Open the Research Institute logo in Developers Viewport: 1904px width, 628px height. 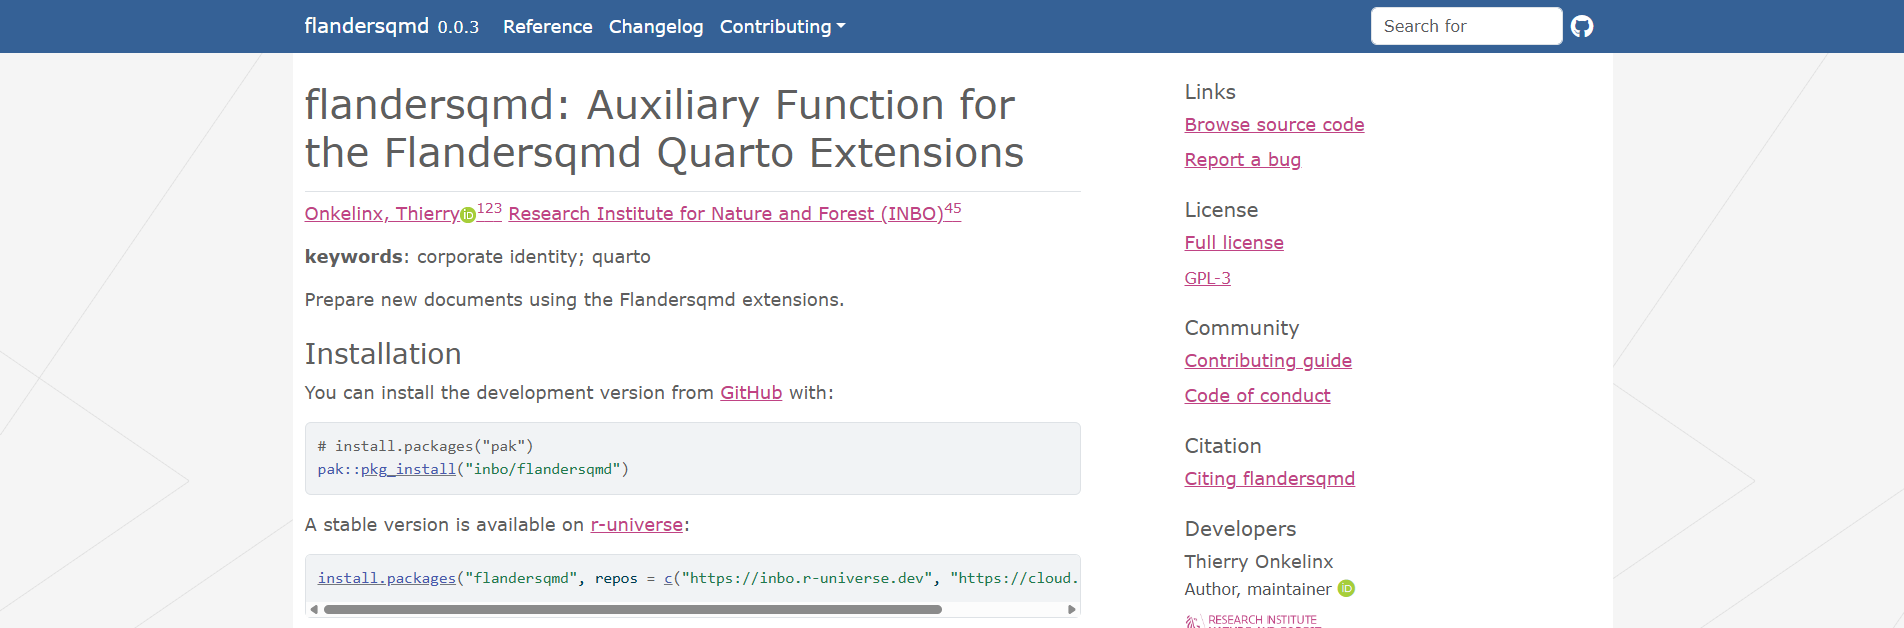[x=1253, y=621]
